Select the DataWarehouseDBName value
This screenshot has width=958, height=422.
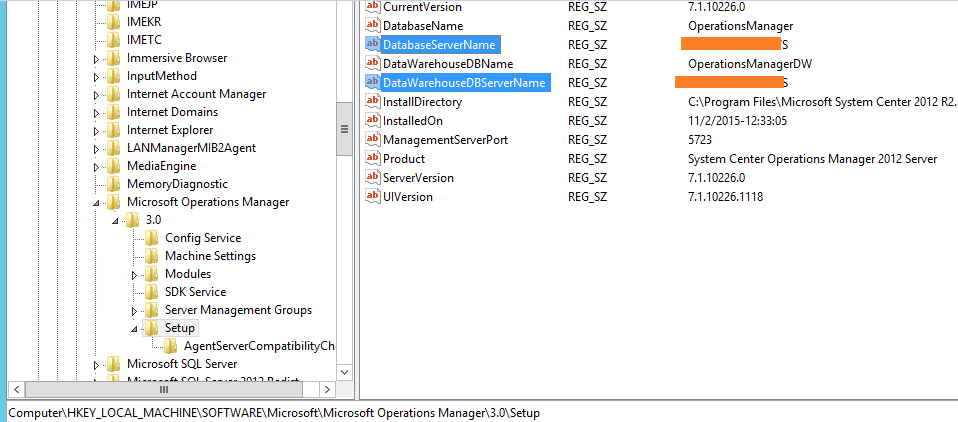[x=448, y=64]
